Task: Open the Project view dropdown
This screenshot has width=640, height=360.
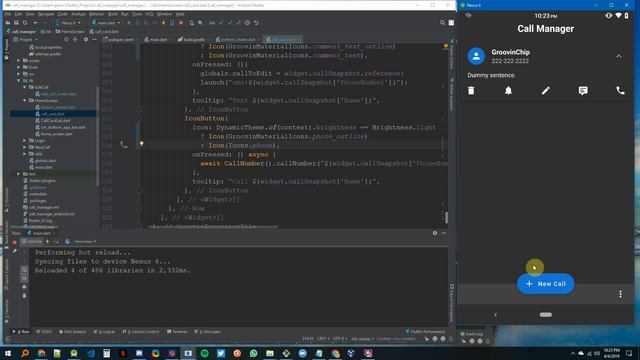Action: point(25,40)
